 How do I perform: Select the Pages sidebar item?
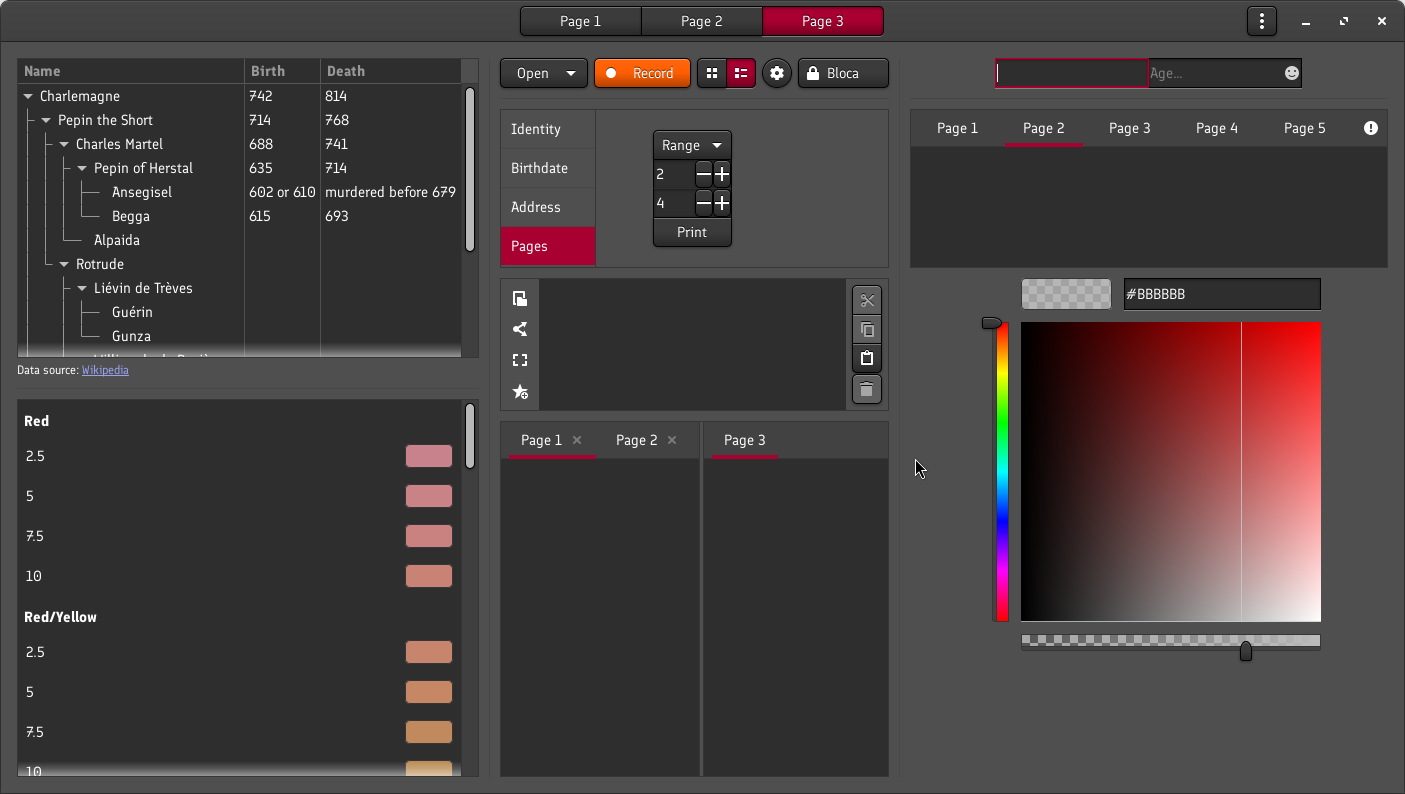[548, 246]
